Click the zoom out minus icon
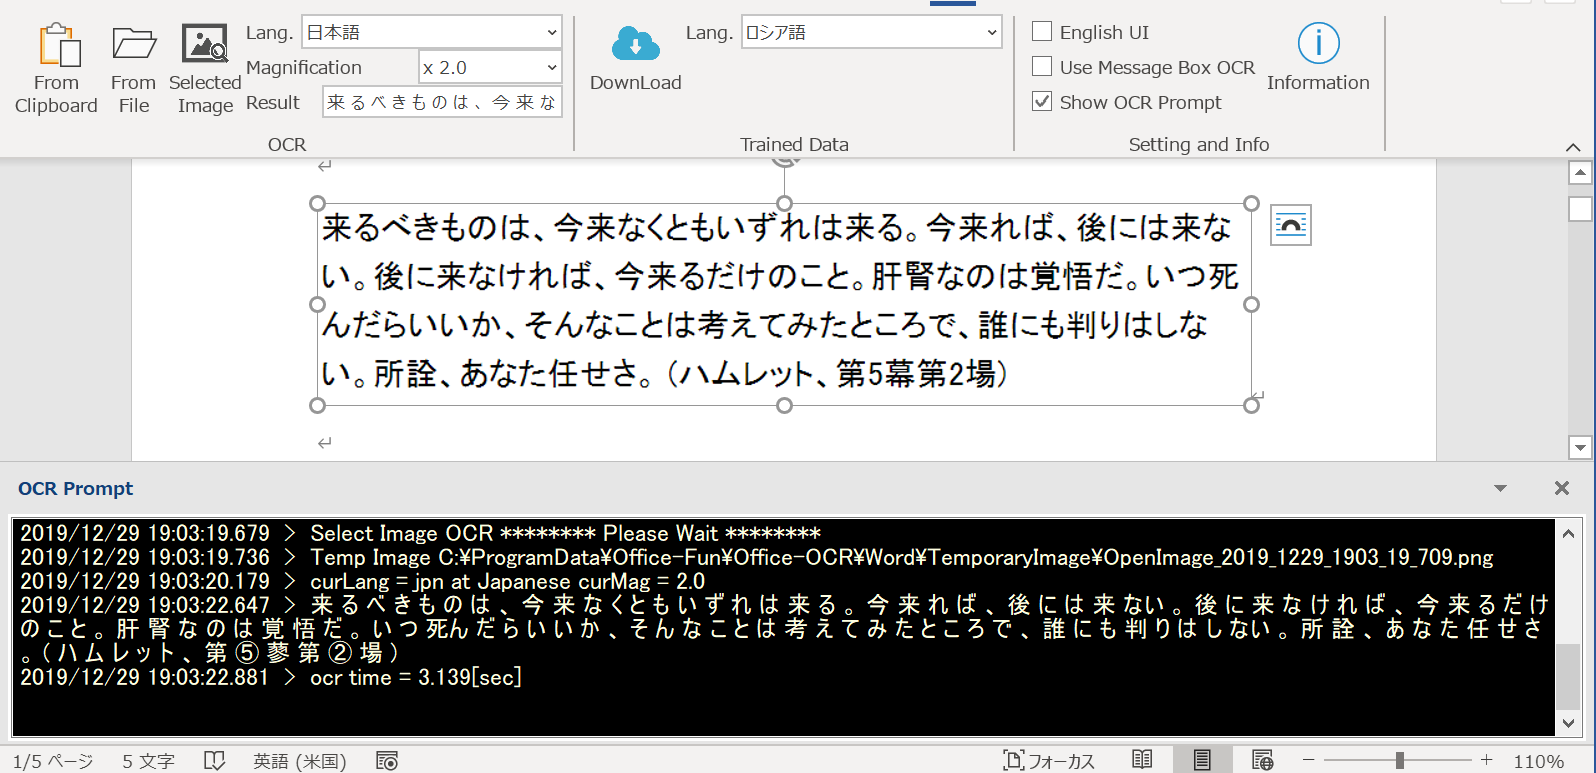 [1308, 760]
